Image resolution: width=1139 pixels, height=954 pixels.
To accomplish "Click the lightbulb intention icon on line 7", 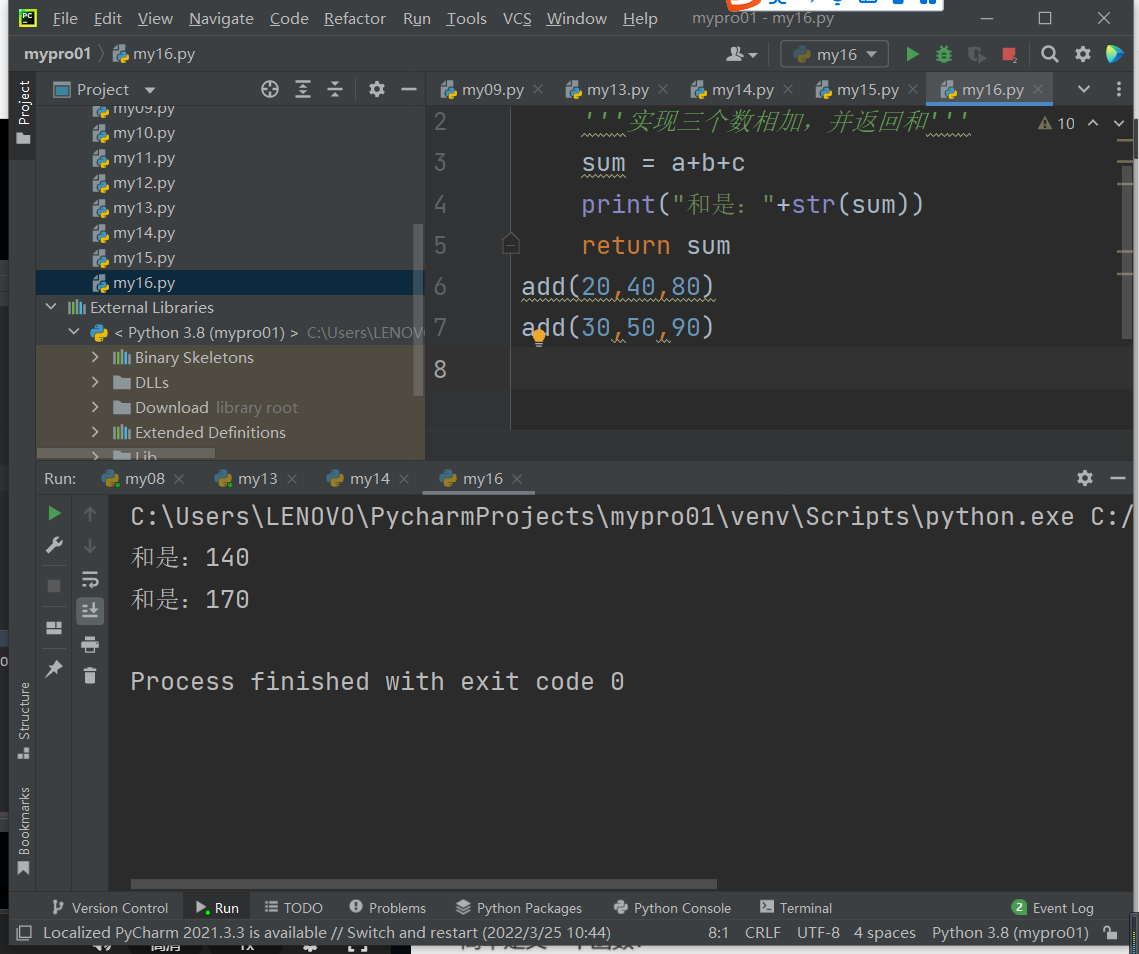I will [x=538, y=337].
